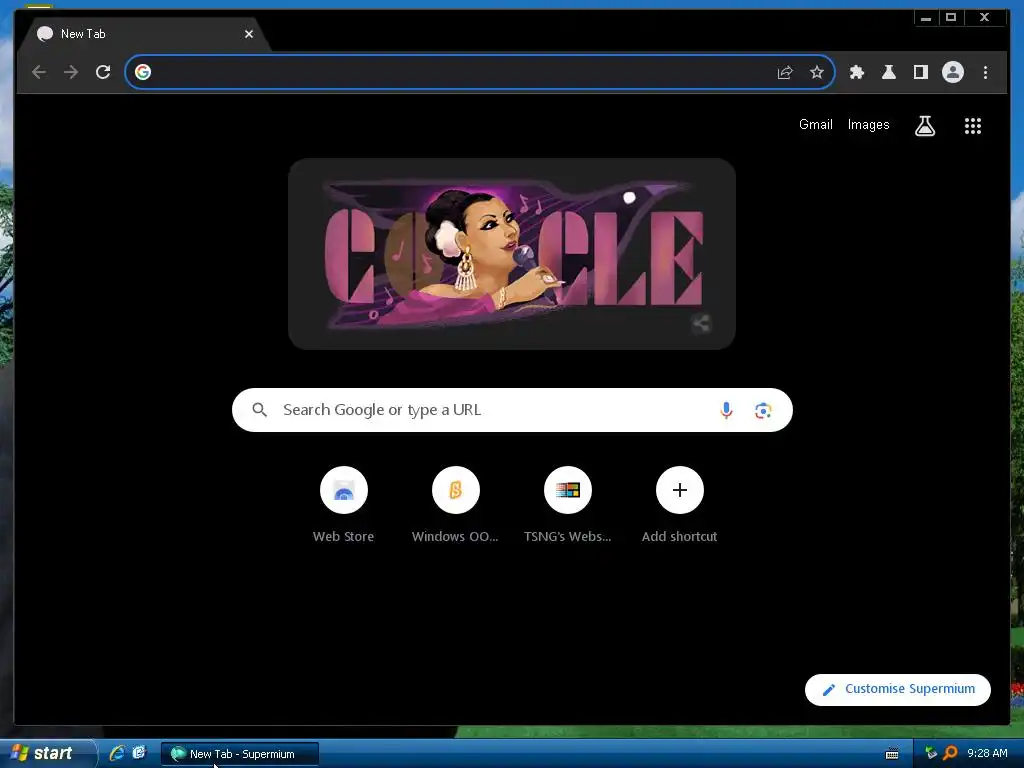Click the Google Doodle image

512,253
